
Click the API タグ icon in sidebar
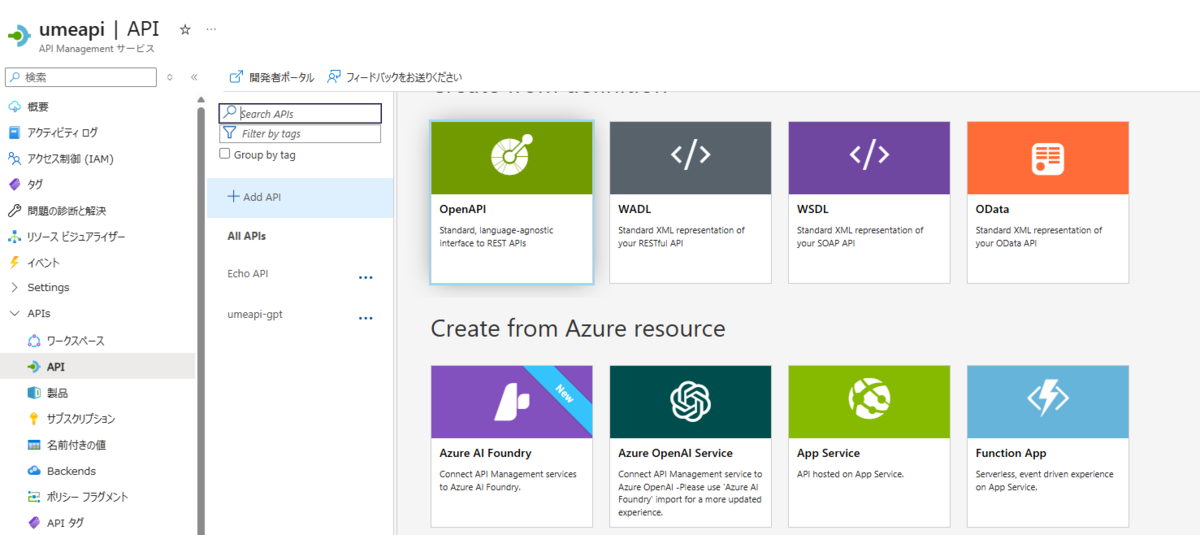[x=34, y=522]
